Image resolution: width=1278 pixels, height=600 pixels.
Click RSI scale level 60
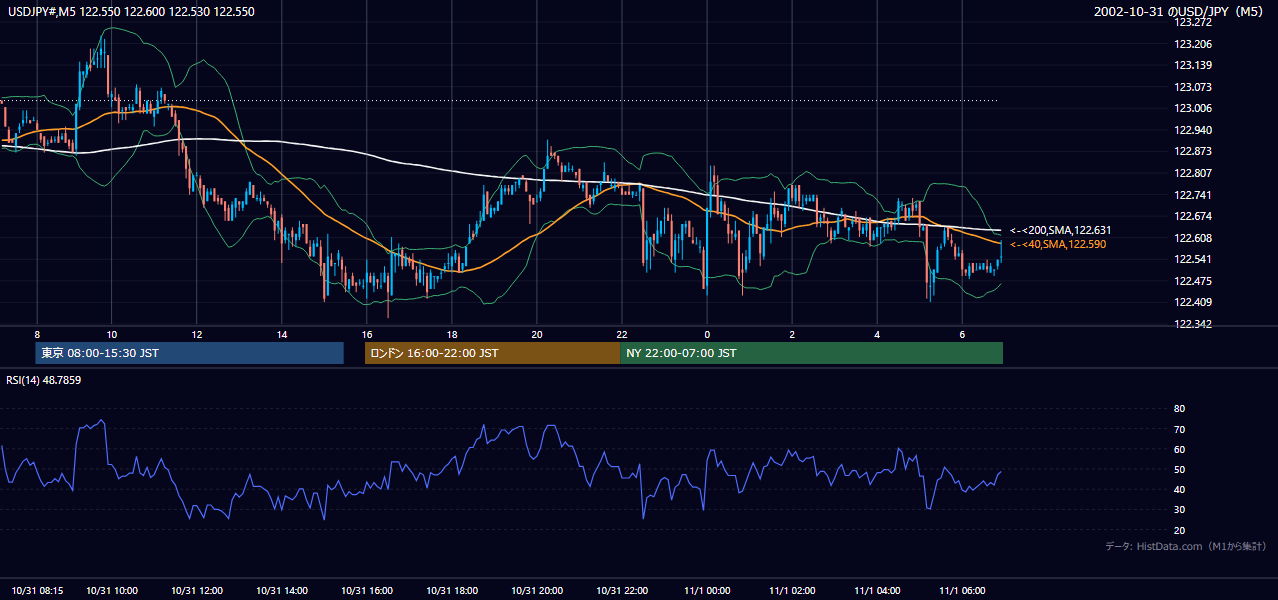coord(1179,449)
